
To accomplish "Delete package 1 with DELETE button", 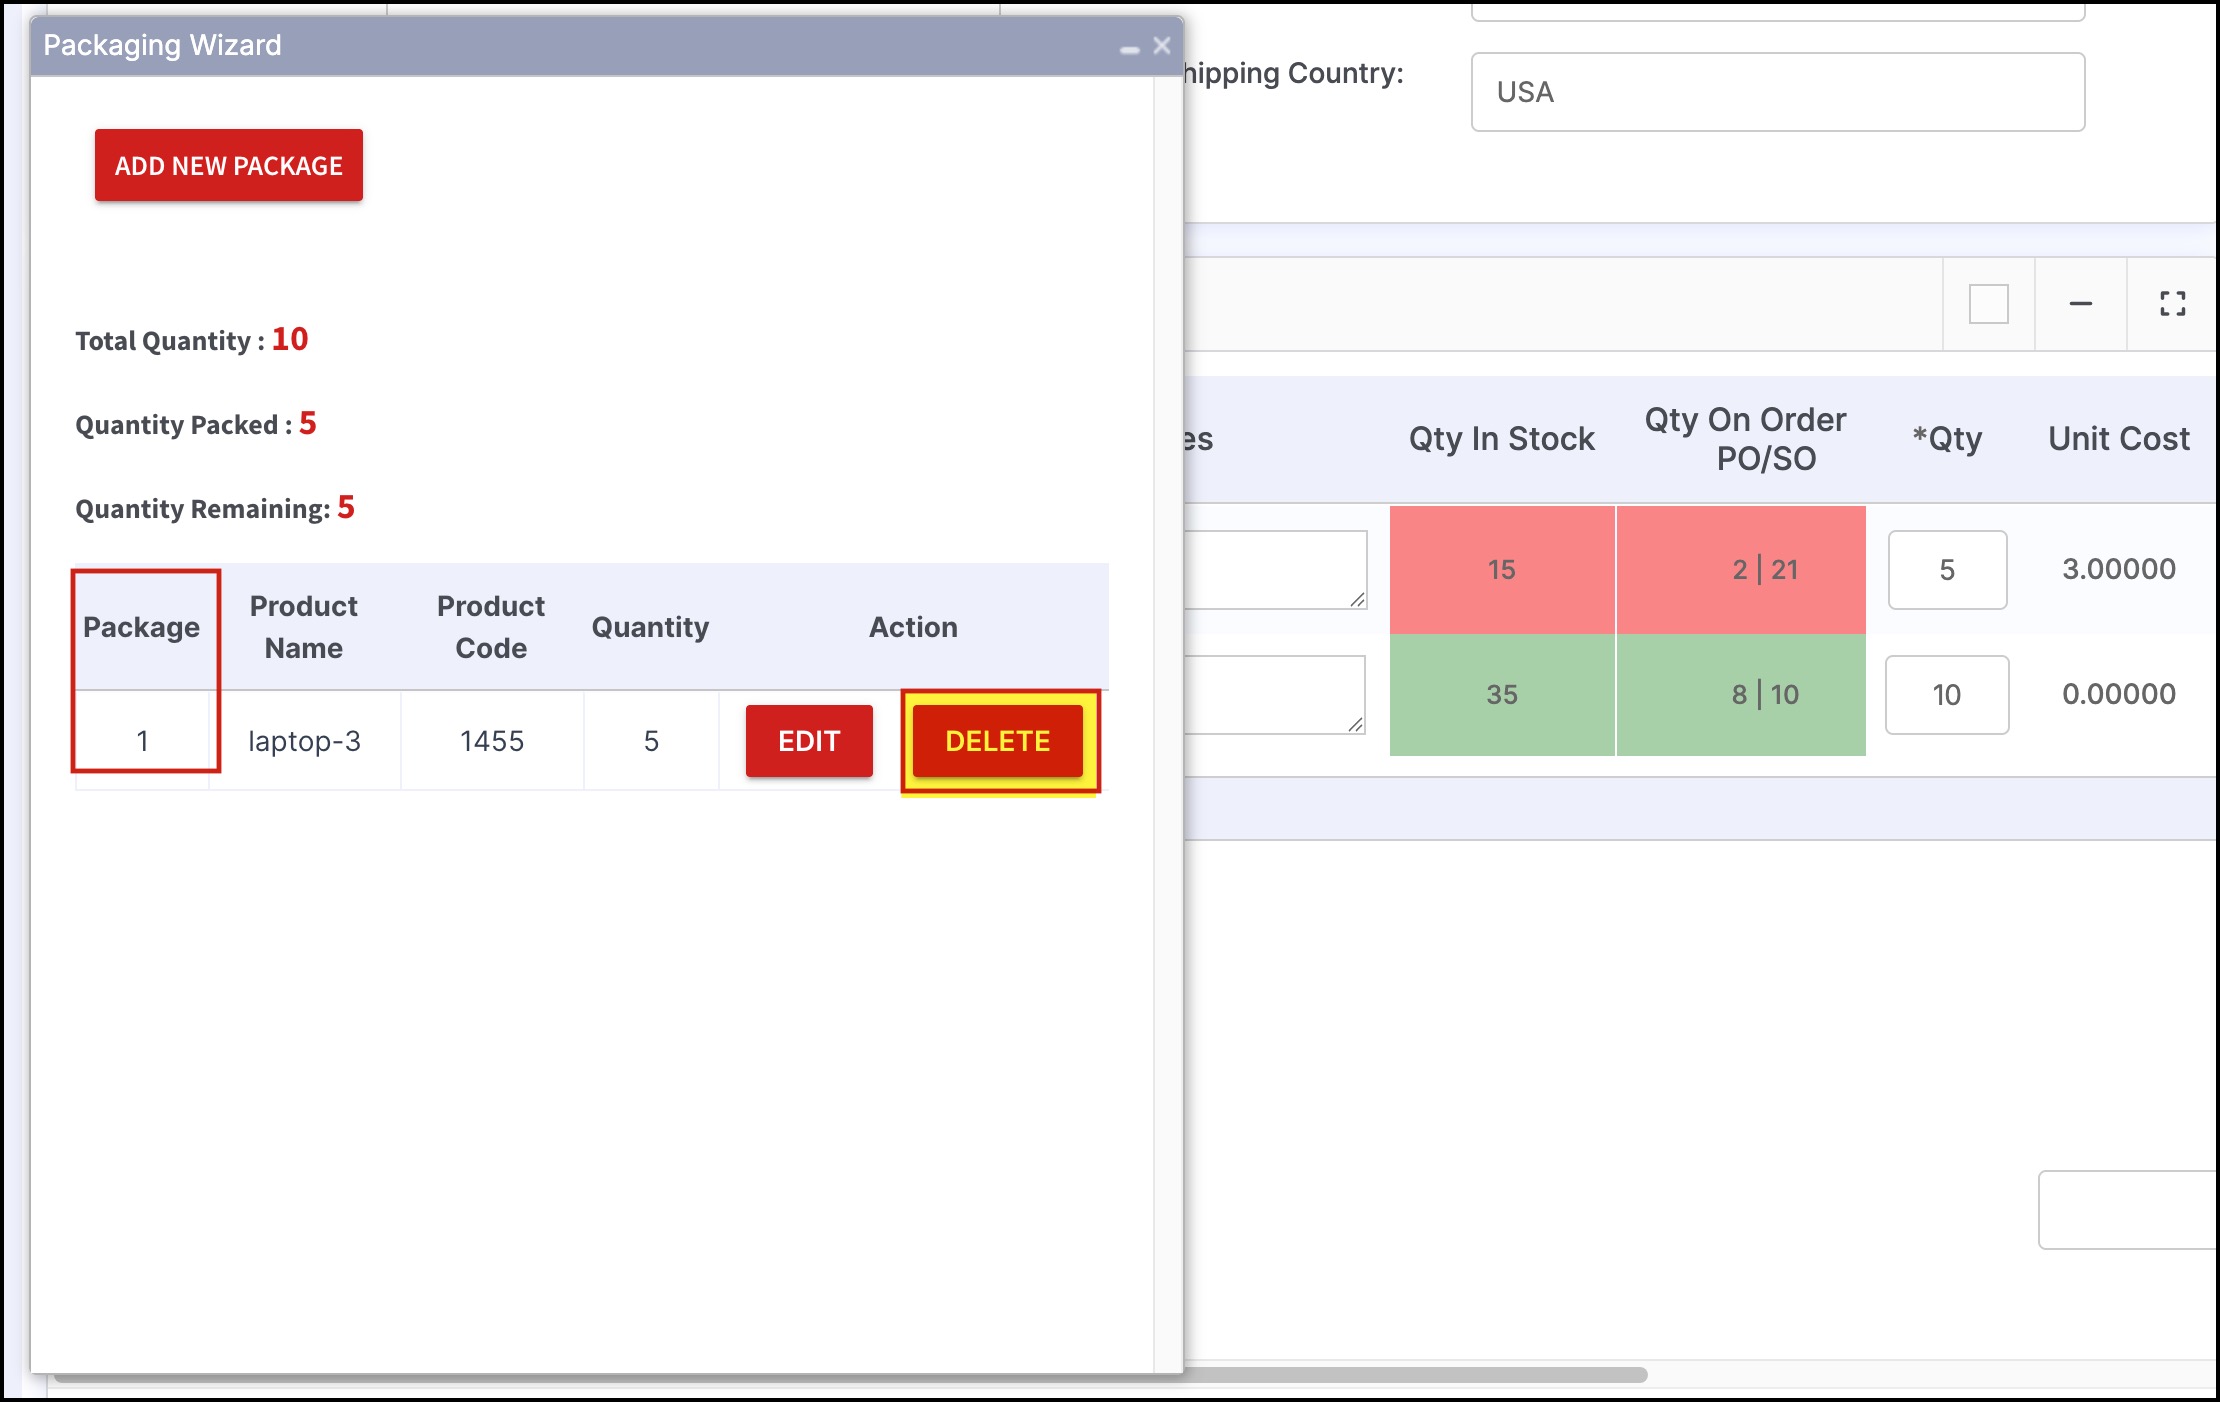I will 997,741.
